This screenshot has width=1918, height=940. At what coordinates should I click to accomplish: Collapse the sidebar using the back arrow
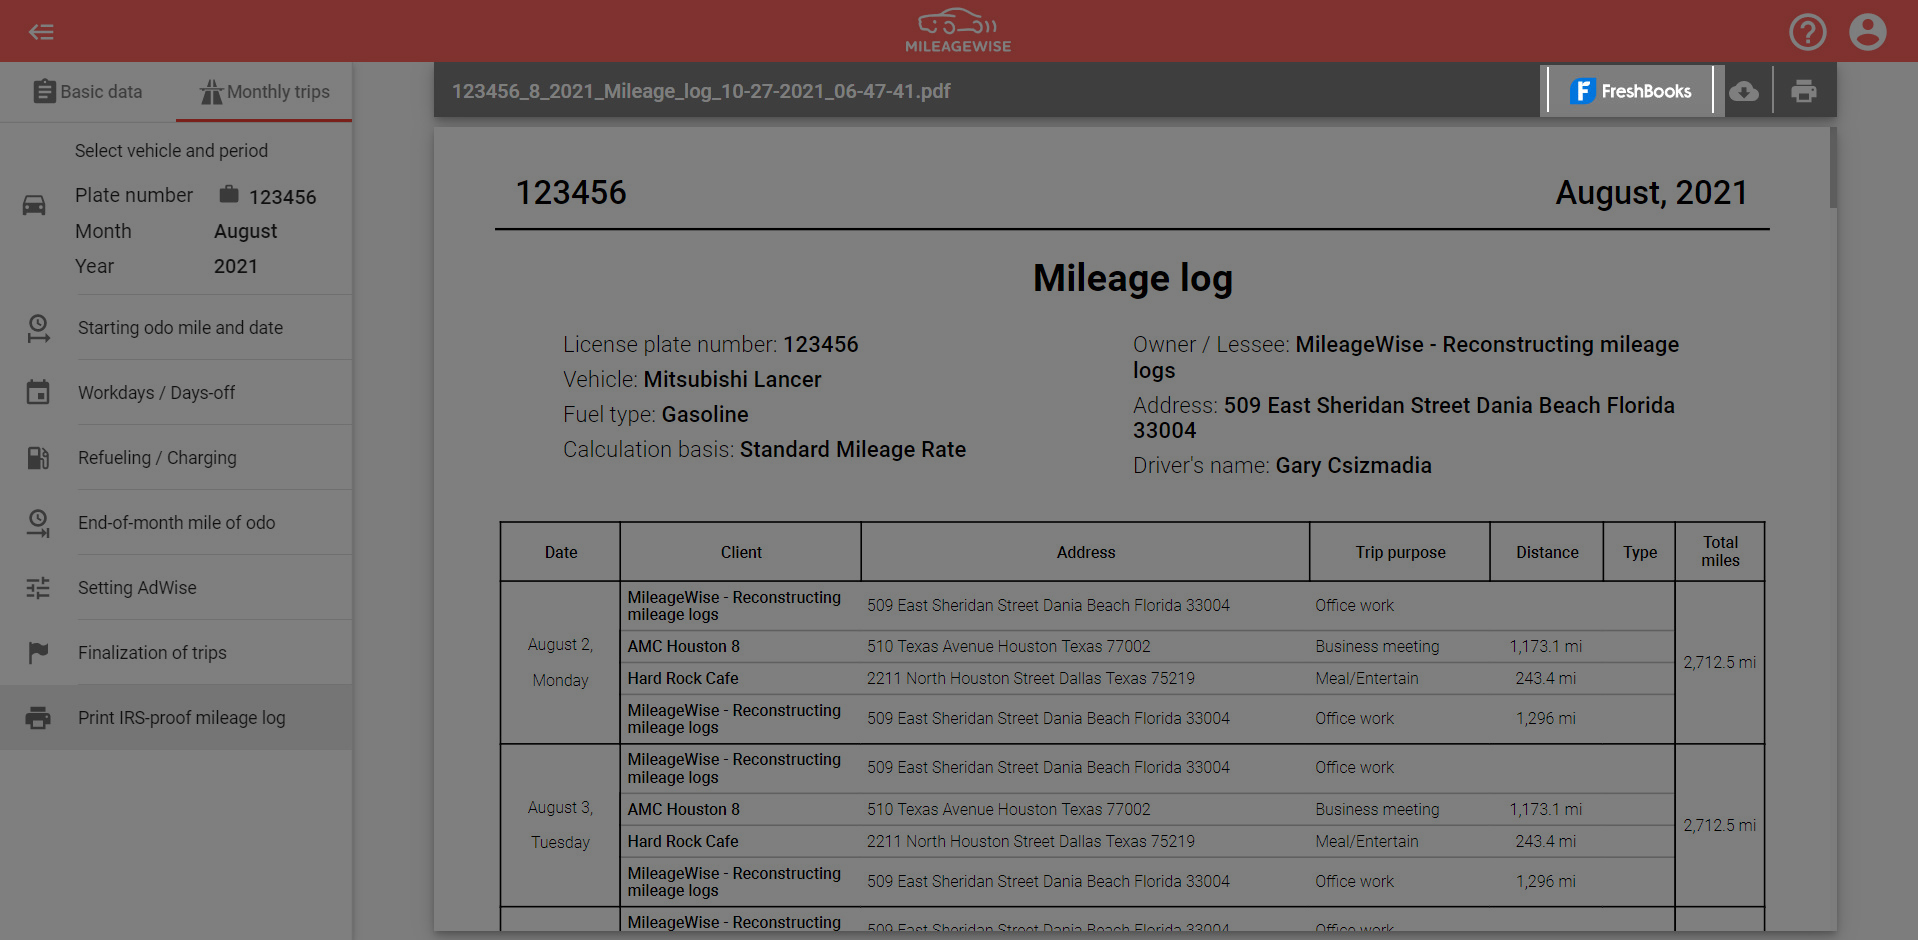point(41,31)
